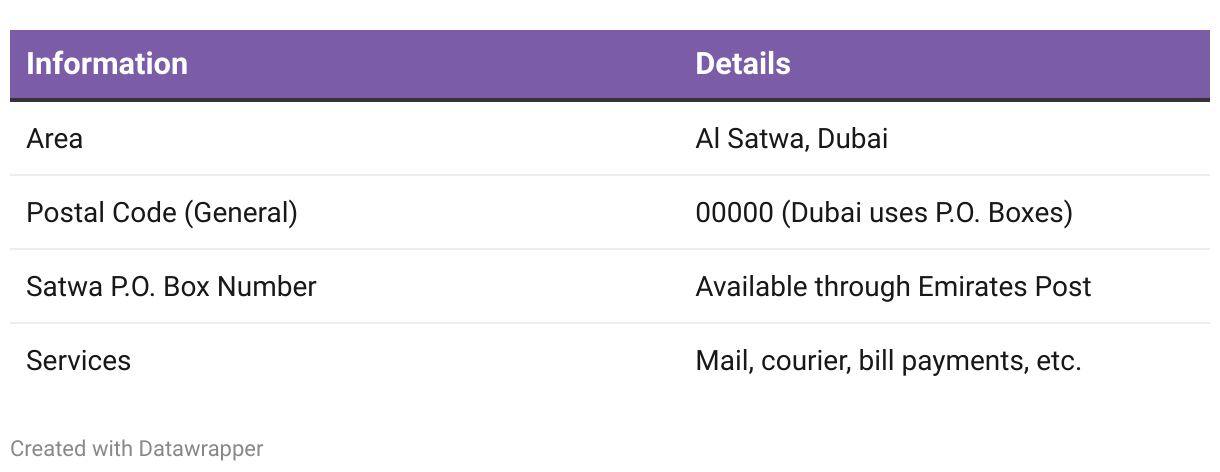Click the purple table header bar
The height and width of the screenshot is (472, 1220).
(x=610, y=64)
